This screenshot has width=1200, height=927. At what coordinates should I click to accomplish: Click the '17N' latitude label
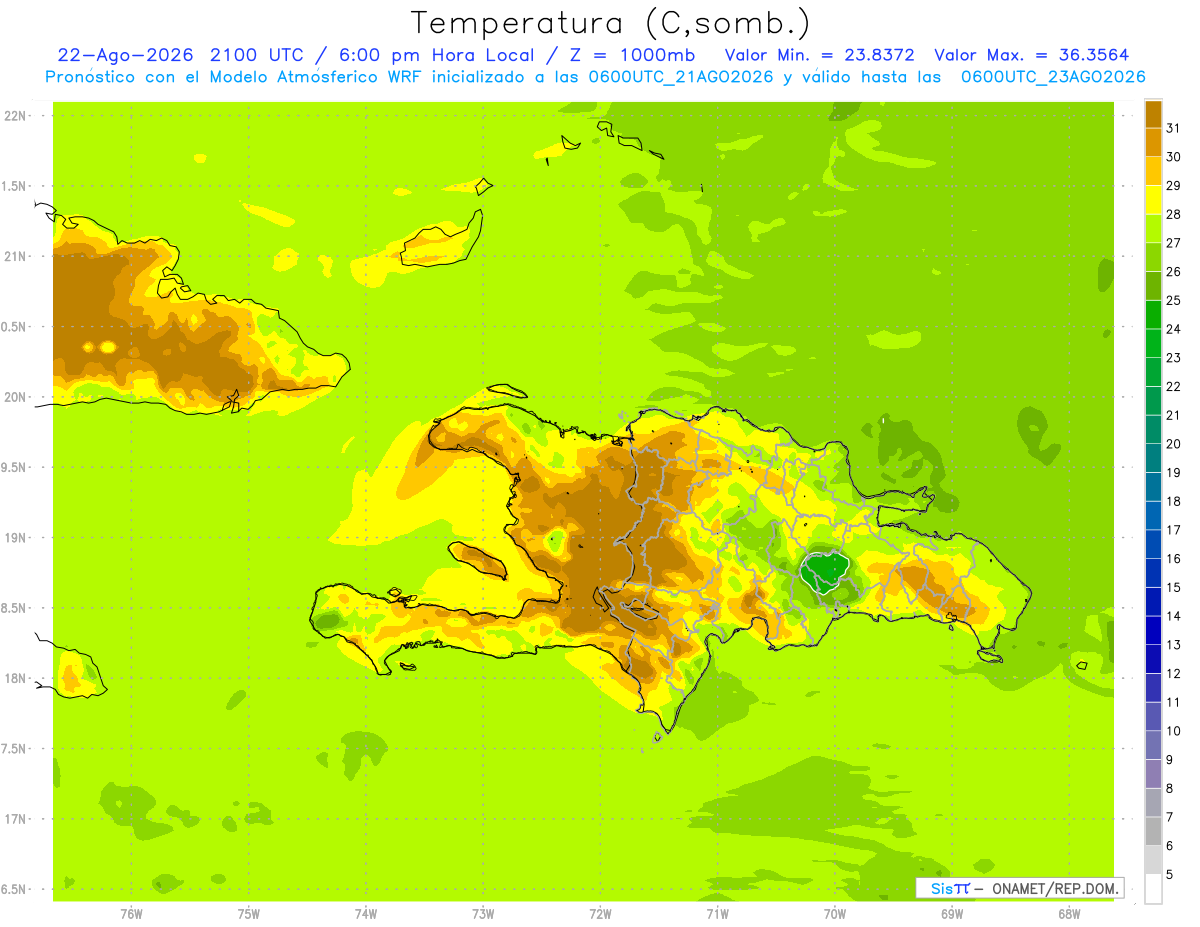click(x=15, y=819)
